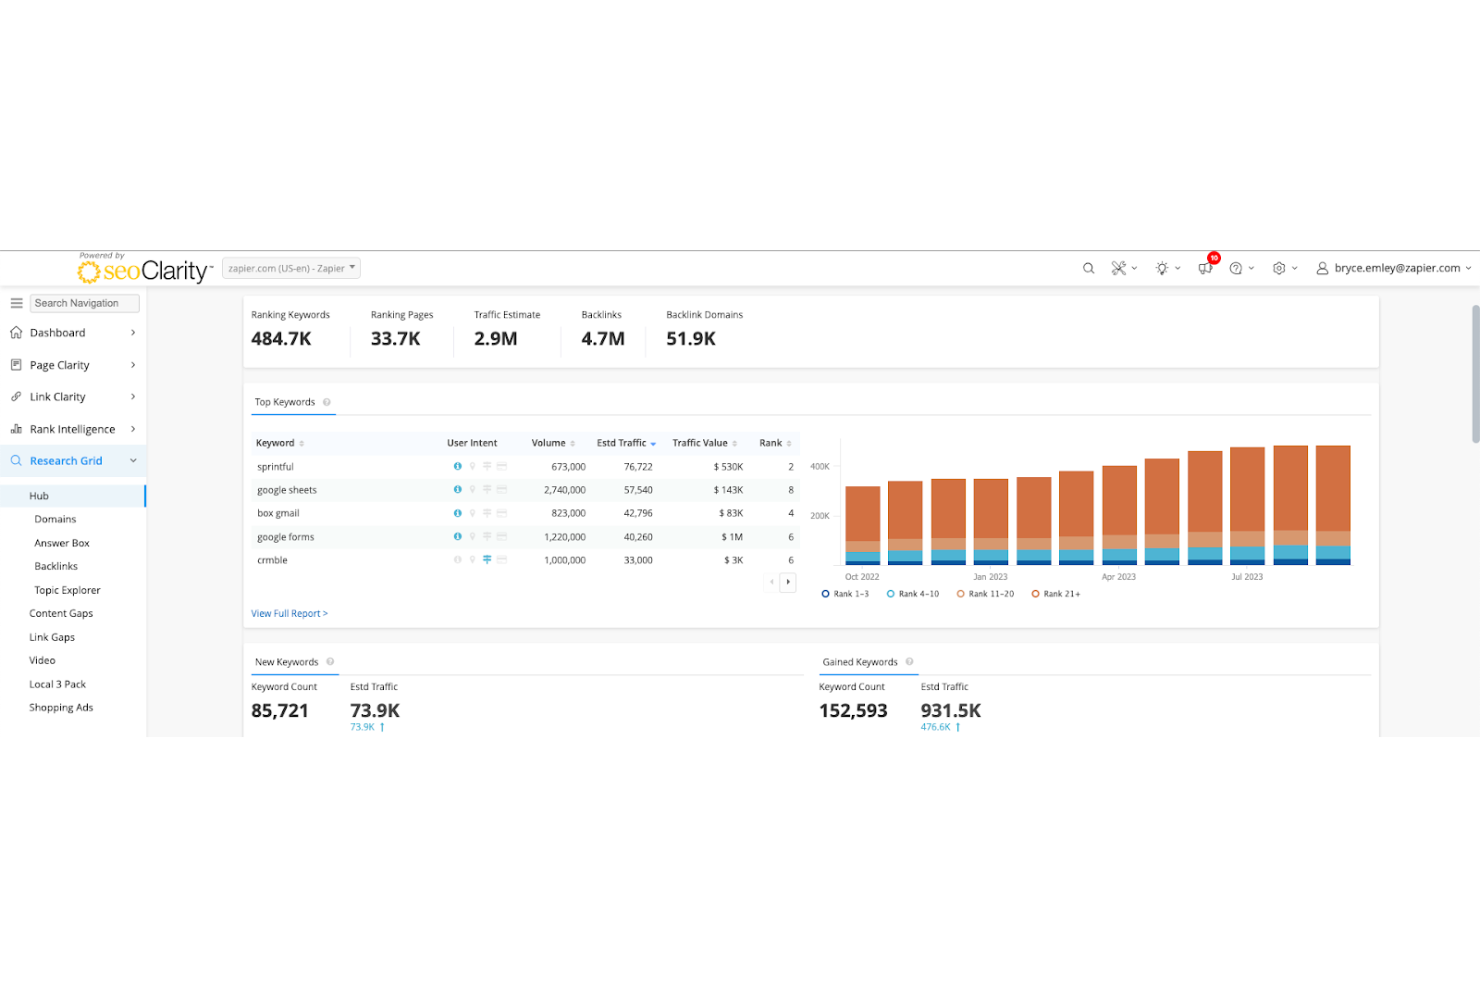The width and height of the screenshot is (1480, 987).
Task: Collapse the Research Grid section chevron
Action: [133, 460]
